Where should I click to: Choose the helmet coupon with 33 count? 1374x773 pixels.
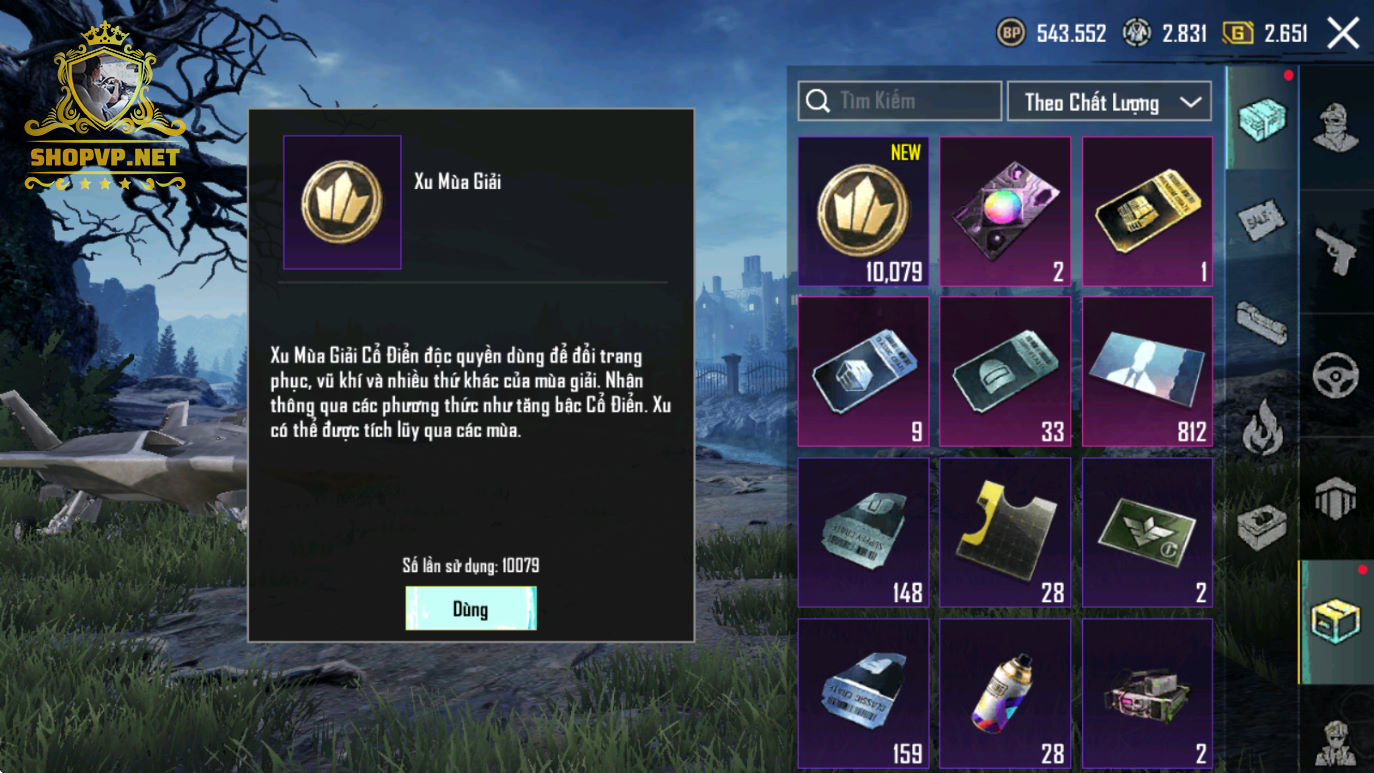point(1005,372)
